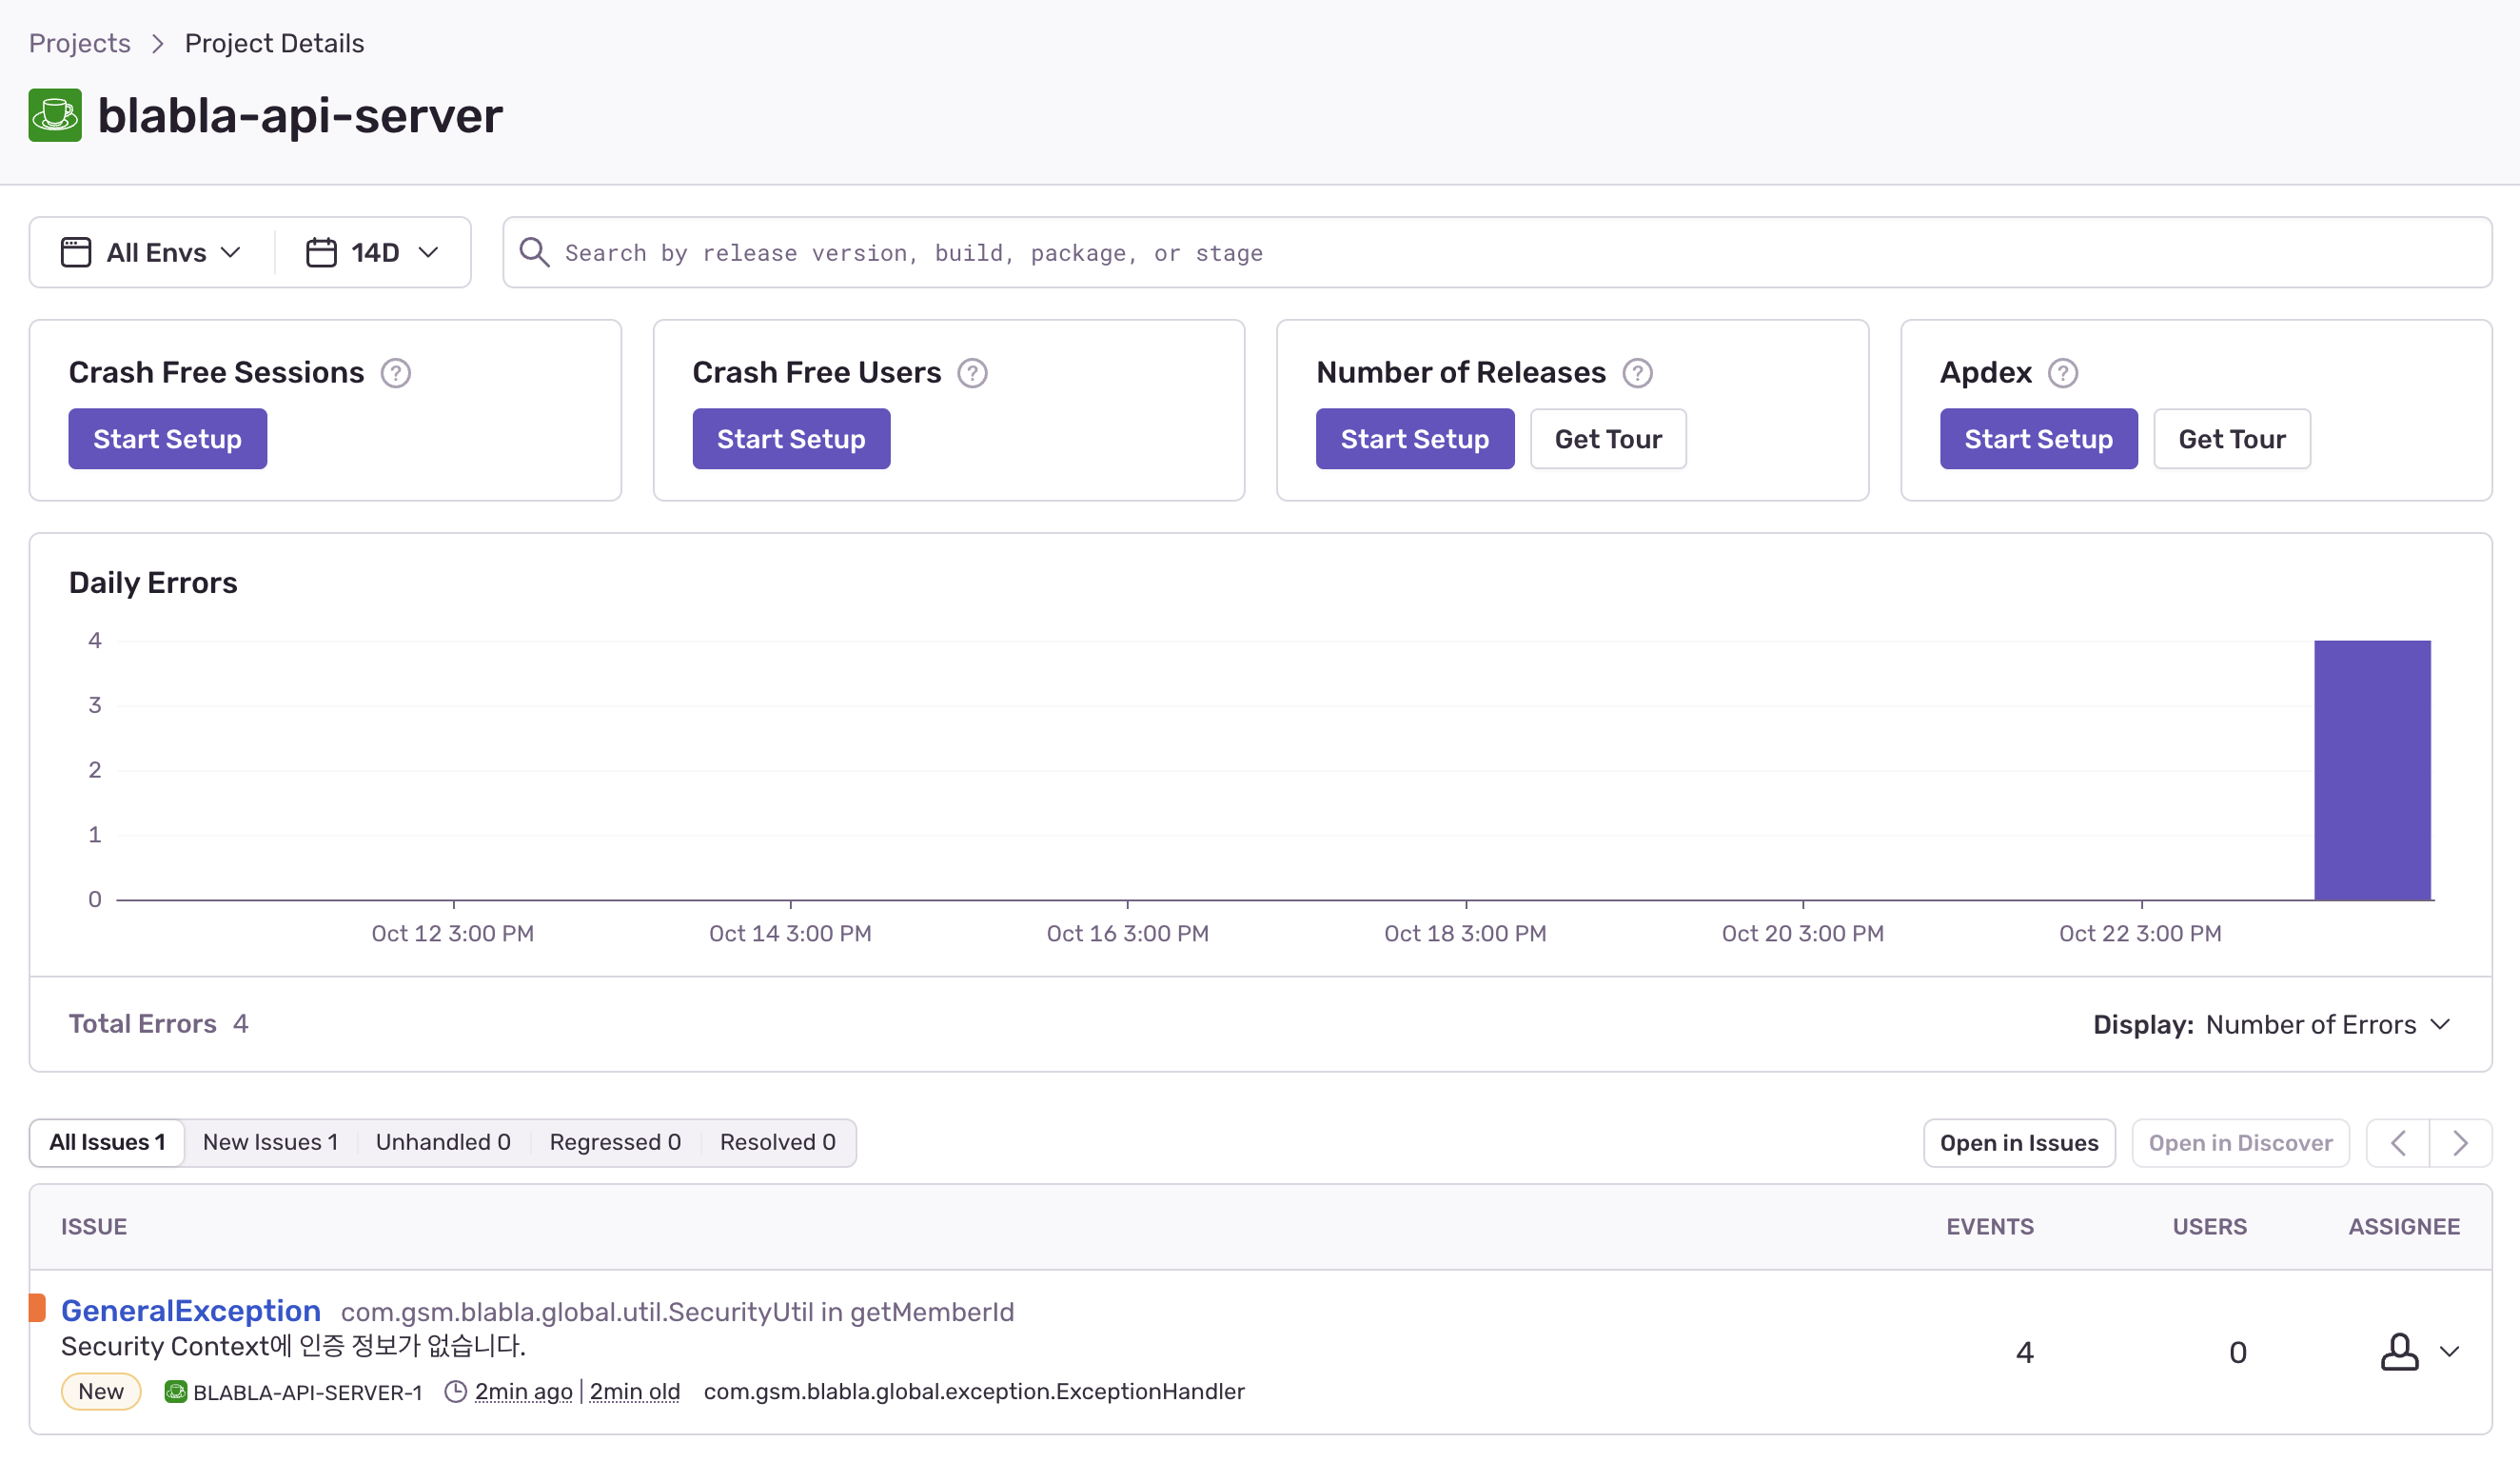The height and width of the screenshot is (1462, 2520).
Task: Click the blabla-api-server project platform icon
Action: (x=55, y=115)
